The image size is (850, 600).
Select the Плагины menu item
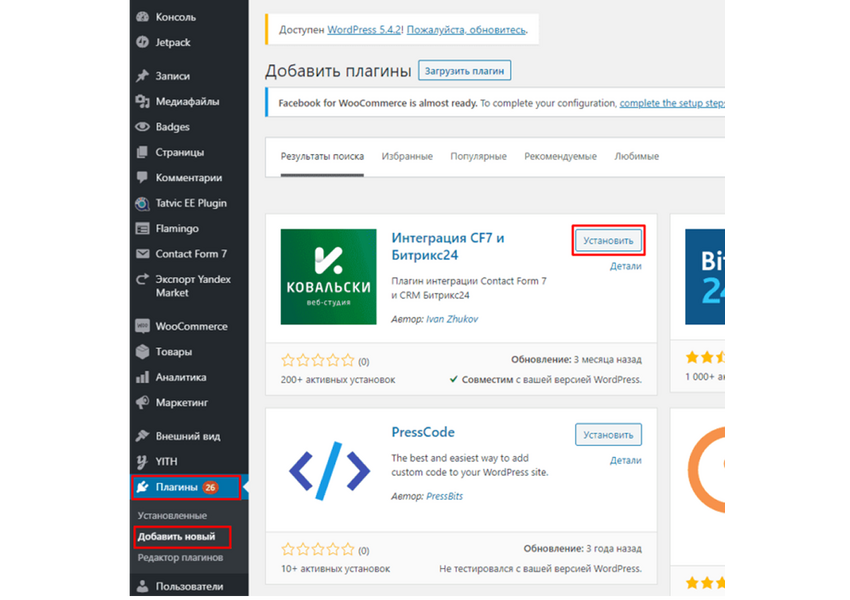[x=177, y=487]
